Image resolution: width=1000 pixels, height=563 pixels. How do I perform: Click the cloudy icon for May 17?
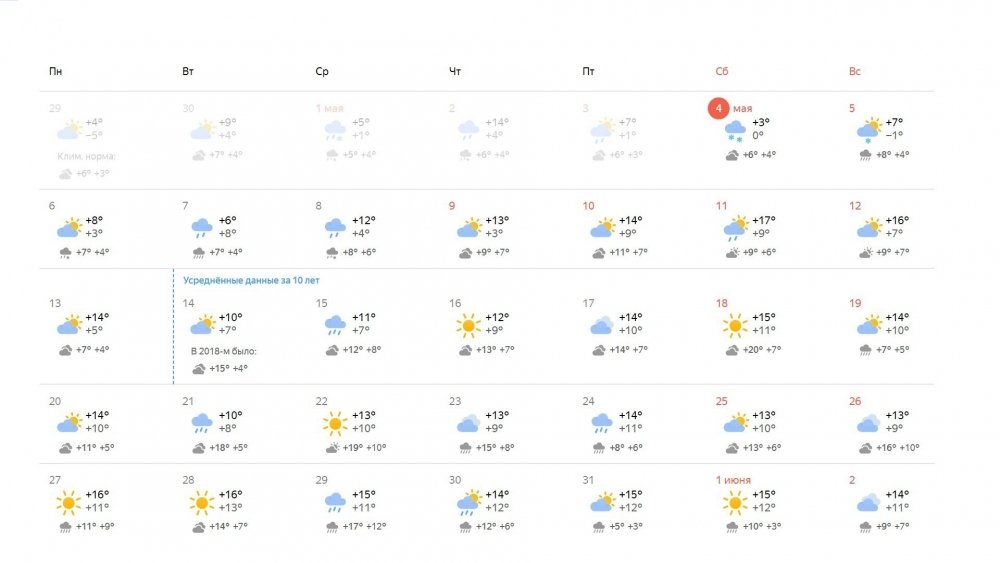click(x=601, y=326)
